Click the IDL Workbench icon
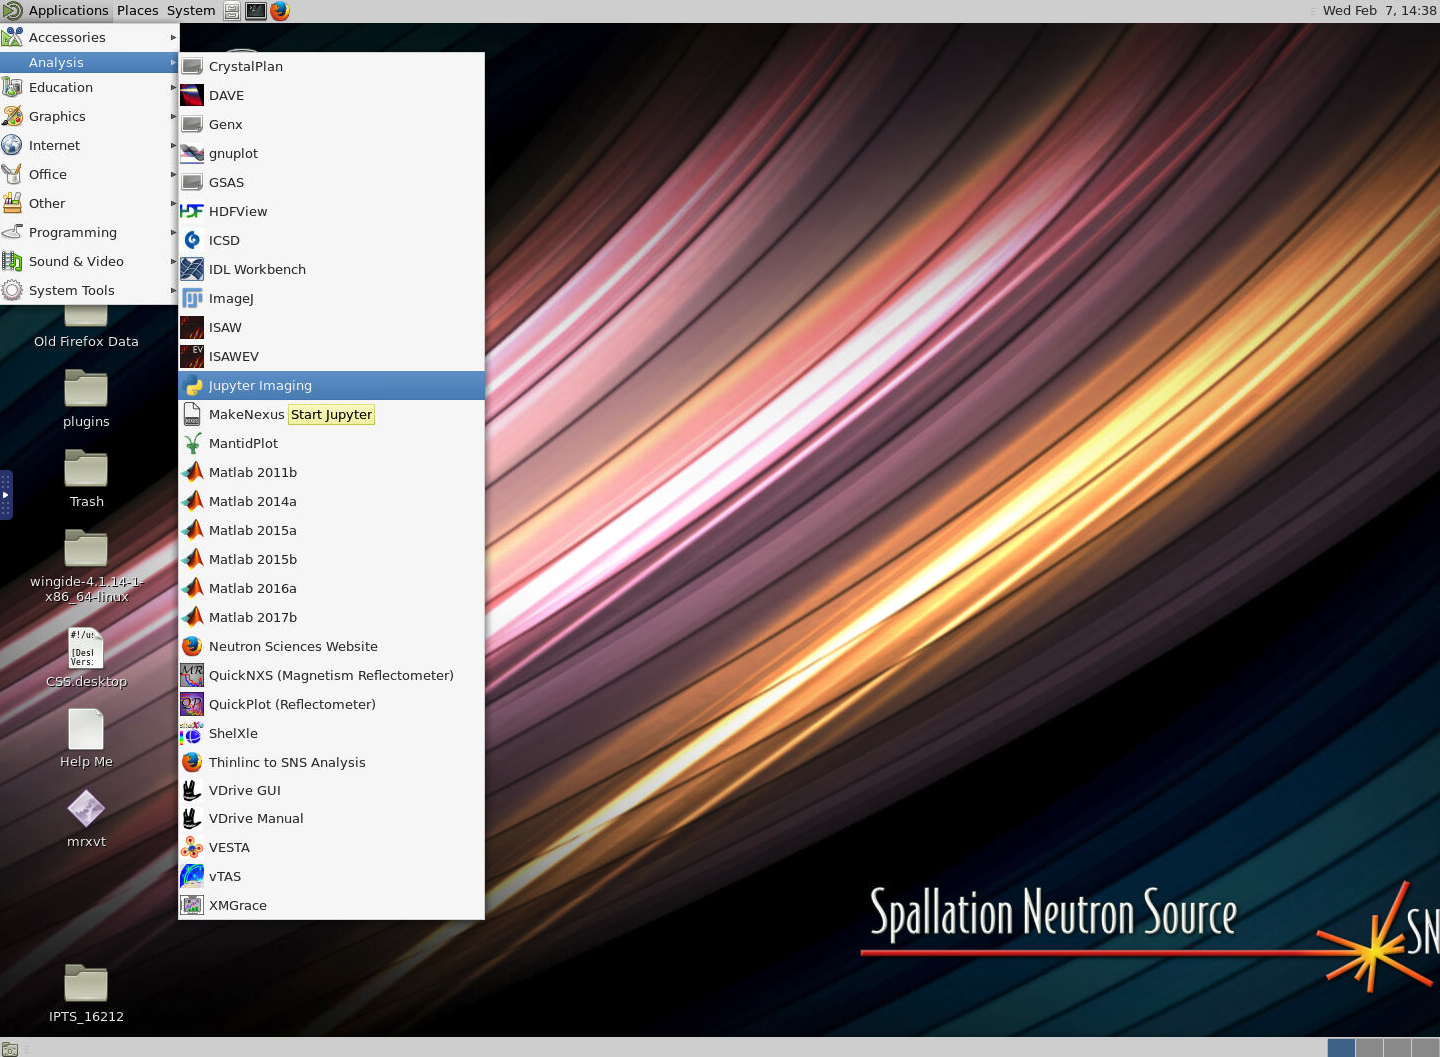This screenshot has height=1057, width=1440. point(192,269)
